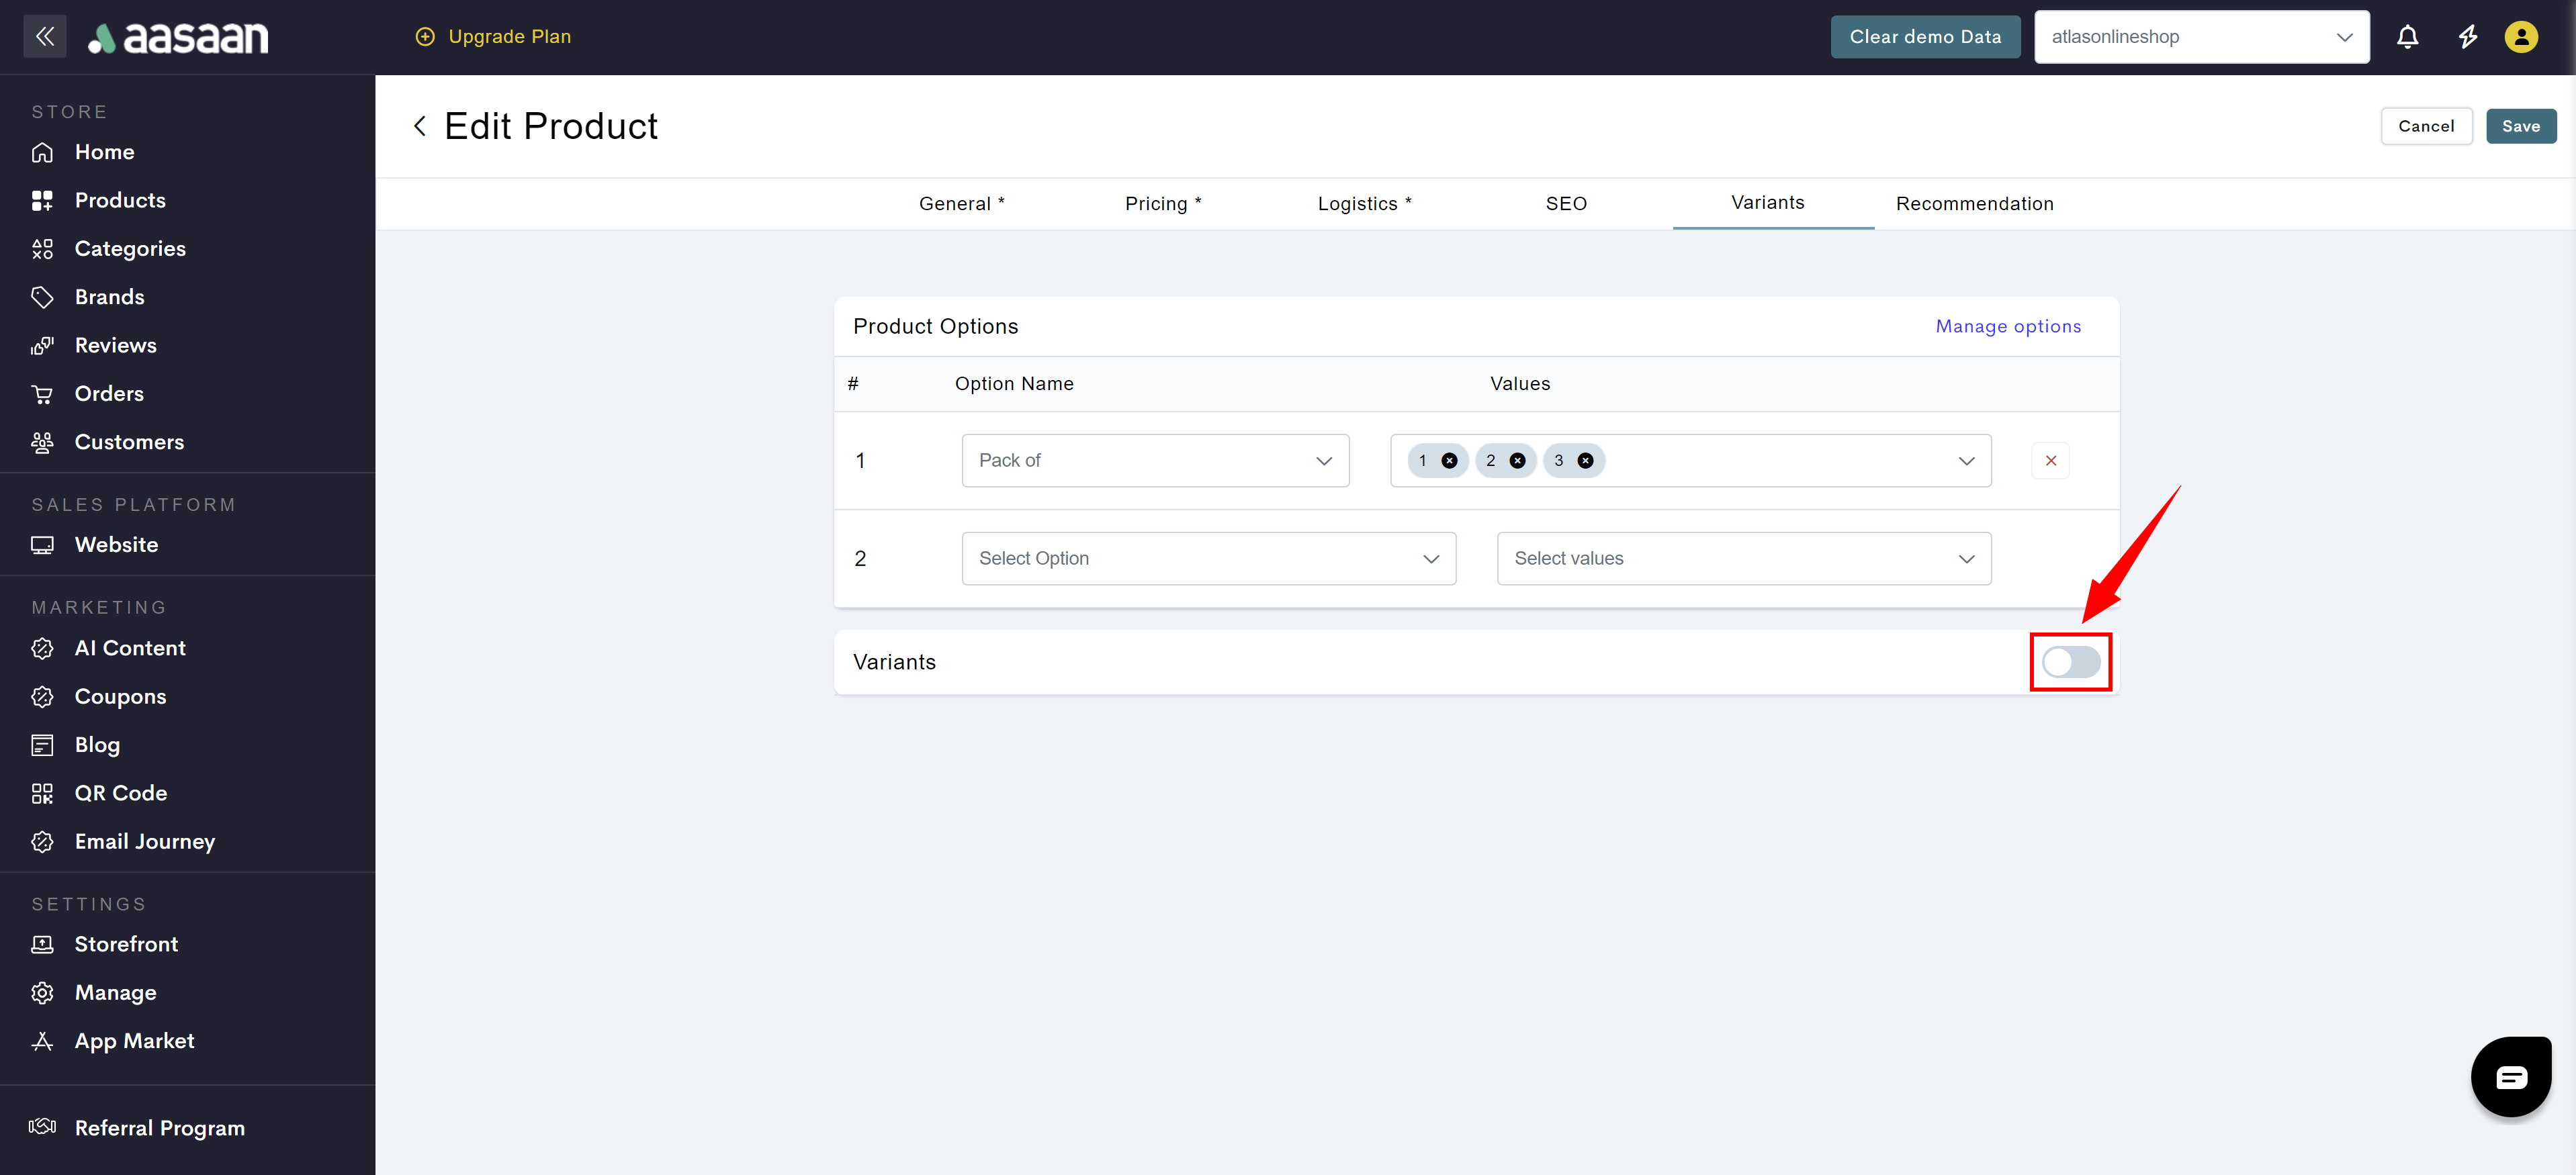Remove value 3 chip from values
This screenshot has width=2576, height=1175.
[1585, 461]
